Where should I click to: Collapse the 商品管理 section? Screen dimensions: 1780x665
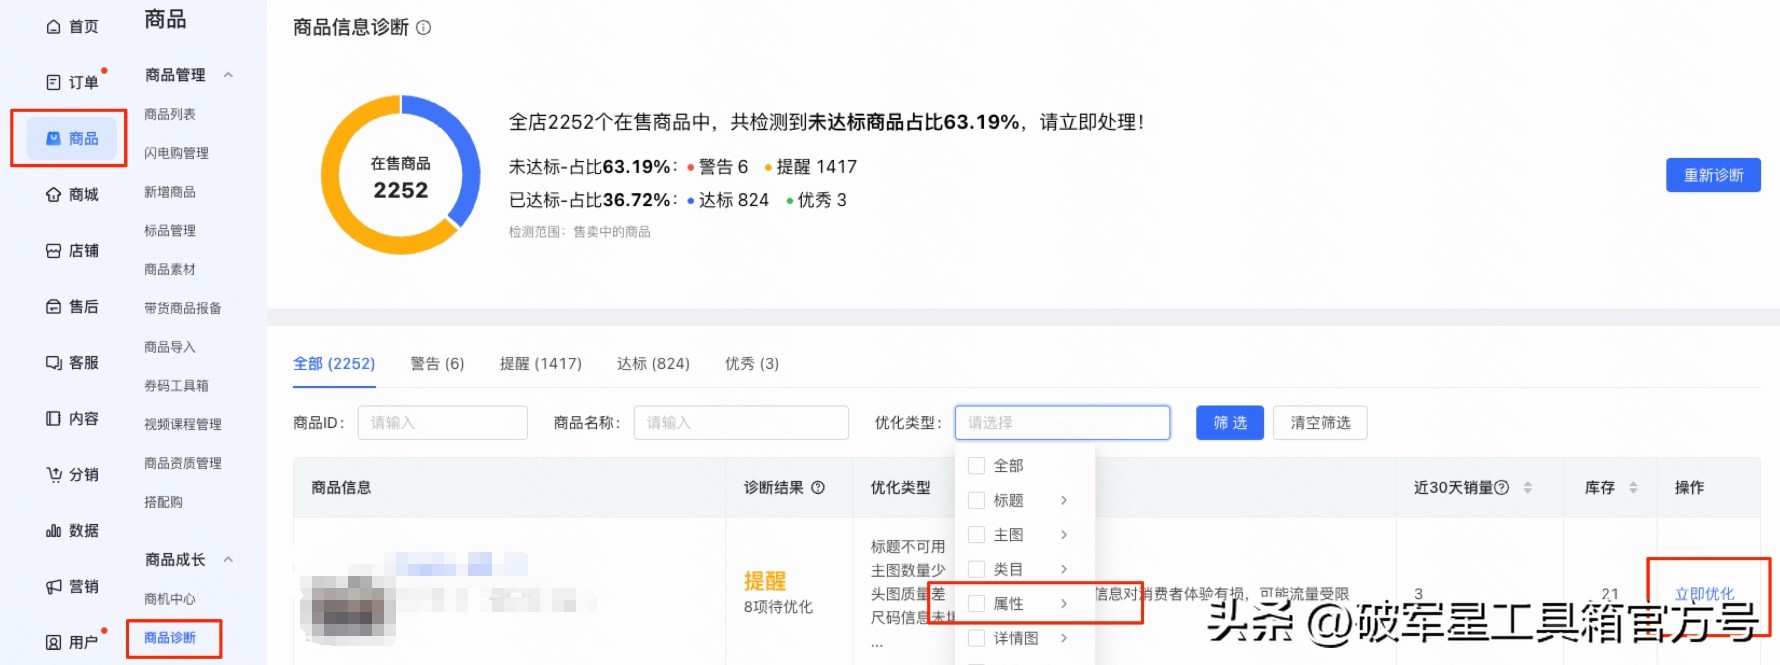229,74
